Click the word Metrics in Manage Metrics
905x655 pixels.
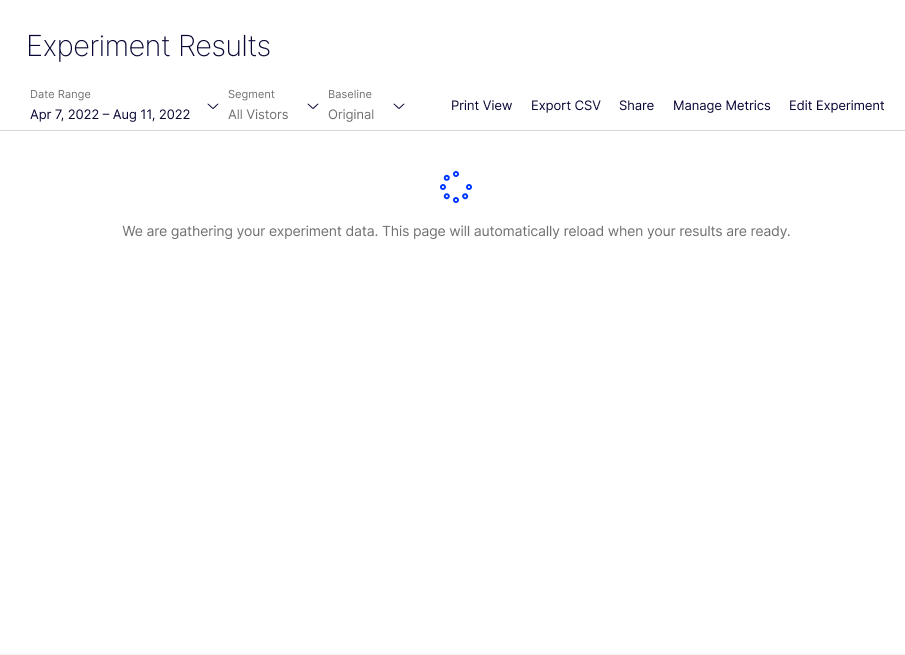click(746, 106)
